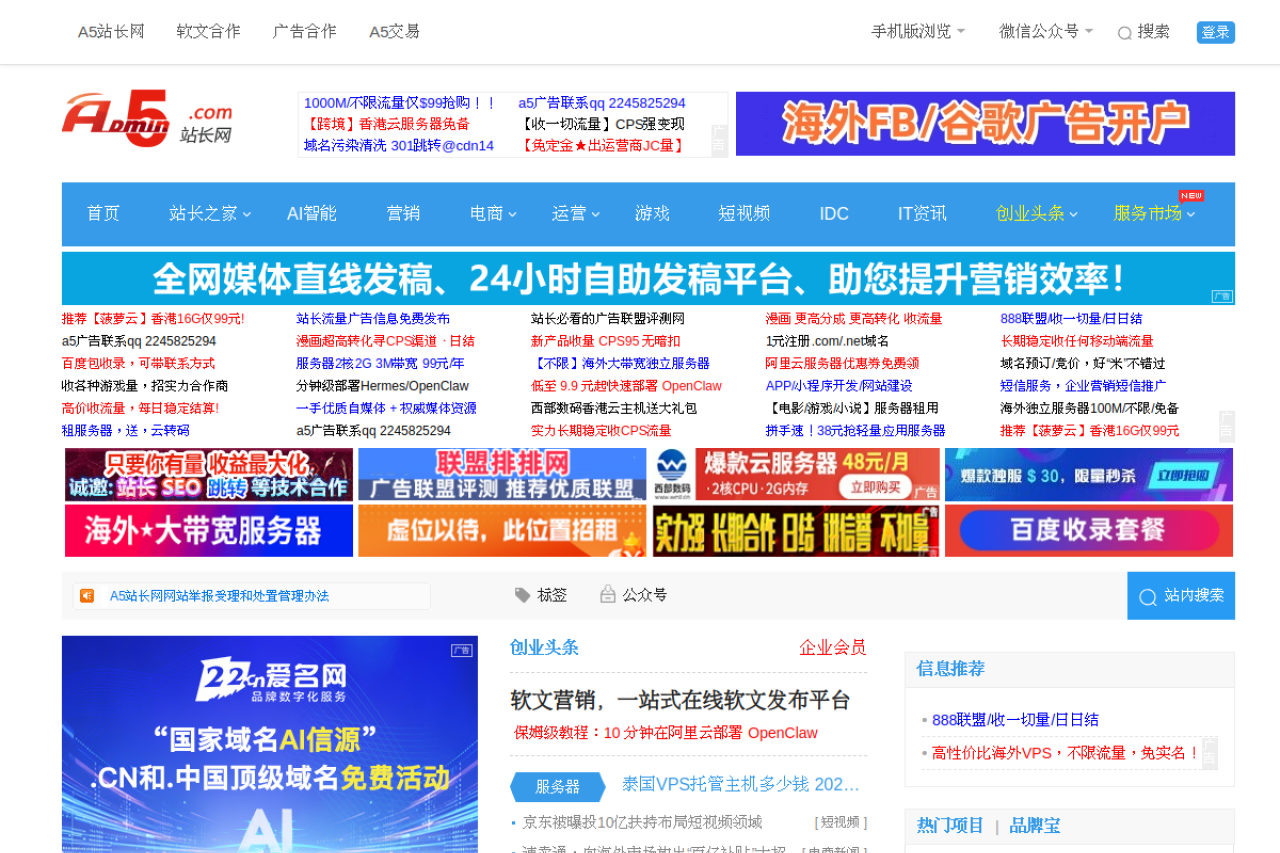Expand the 手机版浏览 dropdown

(961, 31)
